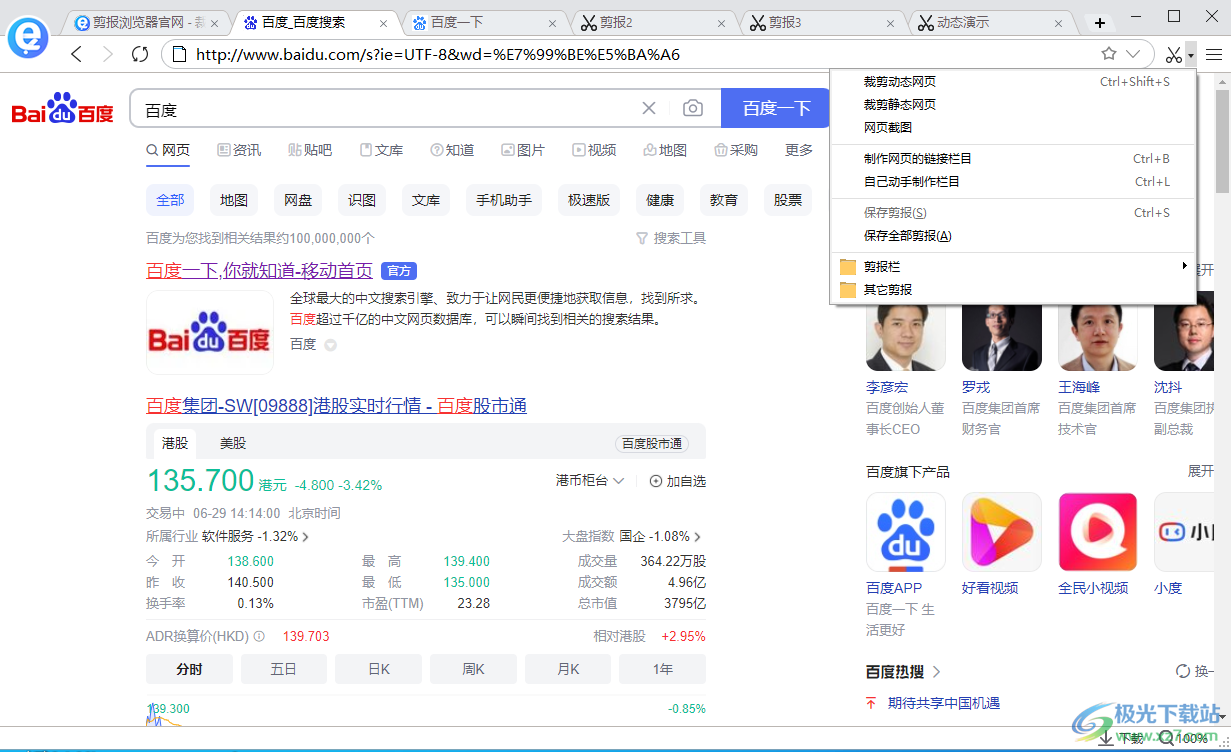Select the 五日 chart period
Viewport: 1231px width, 752px height.
pyautogui.click(x=284, y=669)
